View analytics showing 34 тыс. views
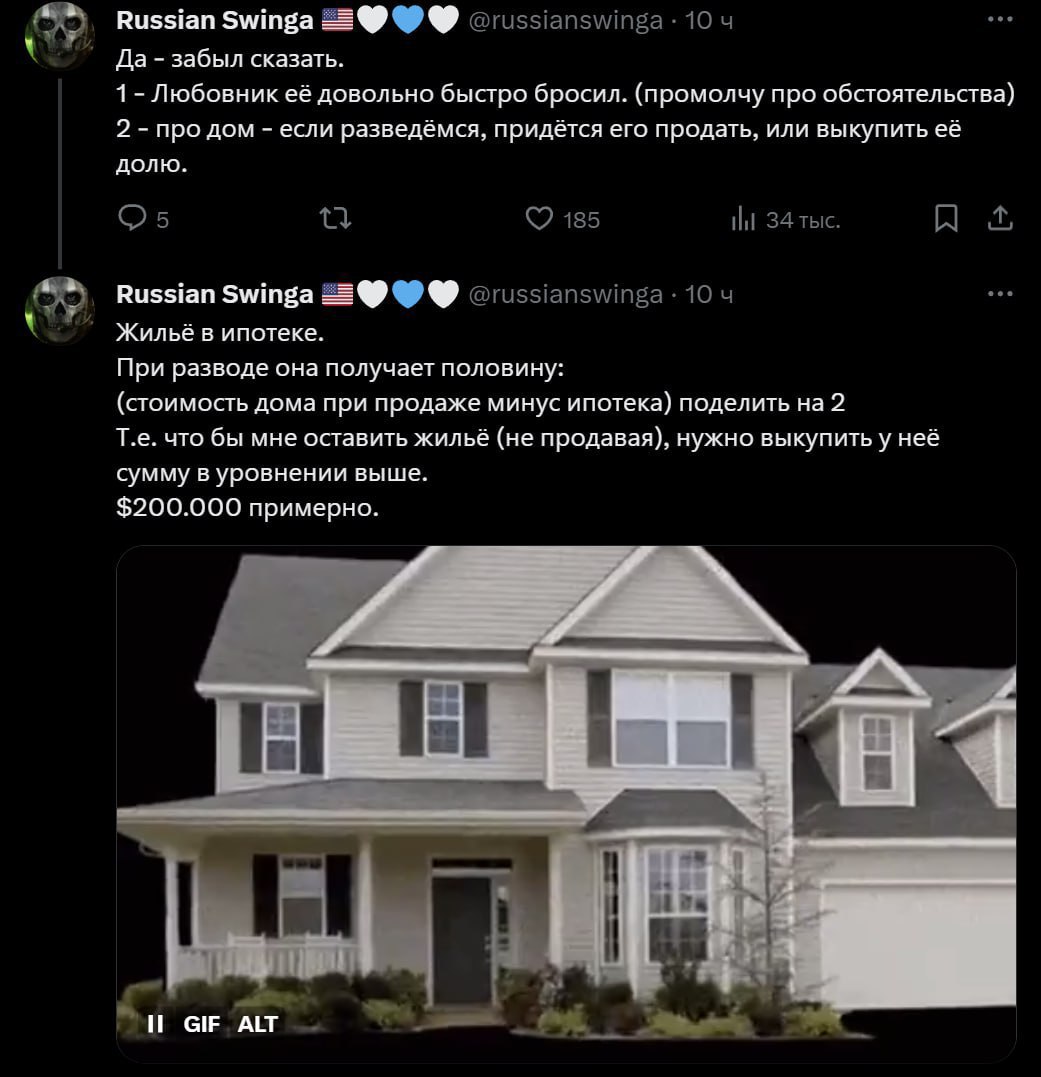 [785, 219]
